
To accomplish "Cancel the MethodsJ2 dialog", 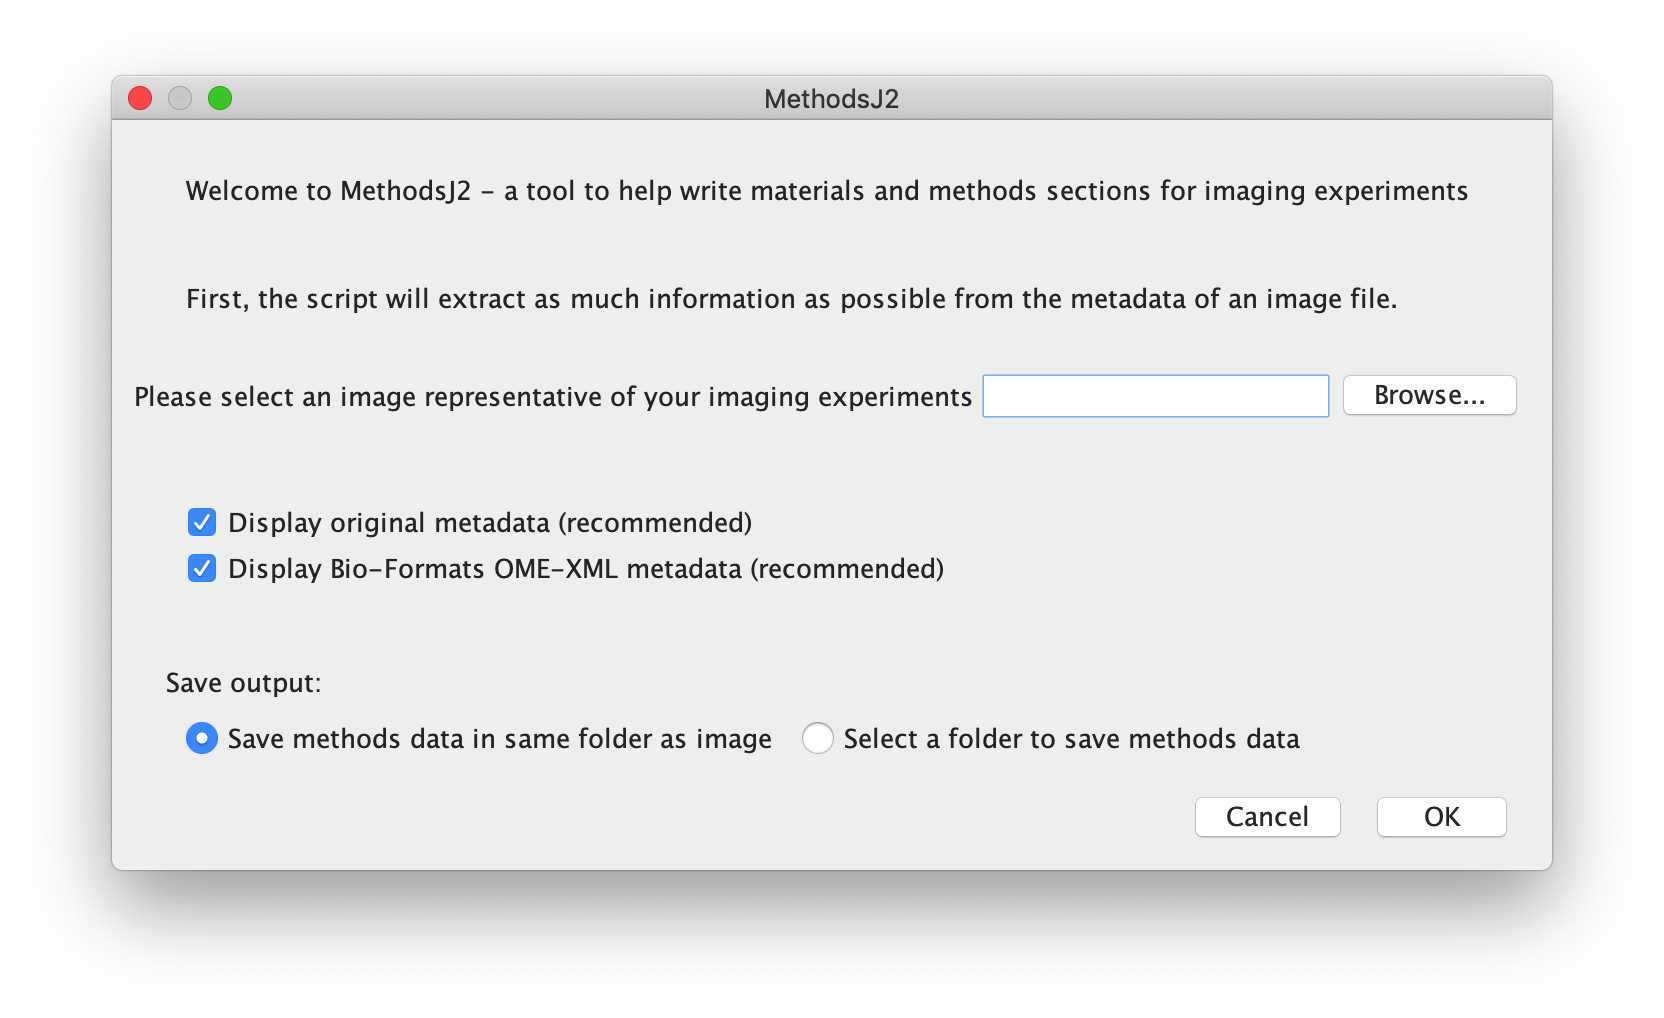I will tap(1267, 817).
